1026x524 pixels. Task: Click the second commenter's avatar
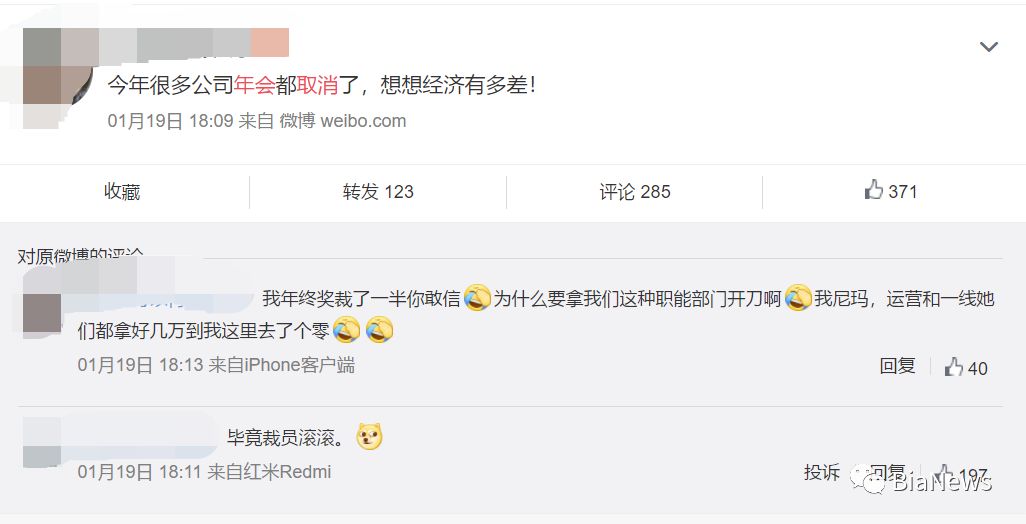pyautogui.click(x=42, y=443)
